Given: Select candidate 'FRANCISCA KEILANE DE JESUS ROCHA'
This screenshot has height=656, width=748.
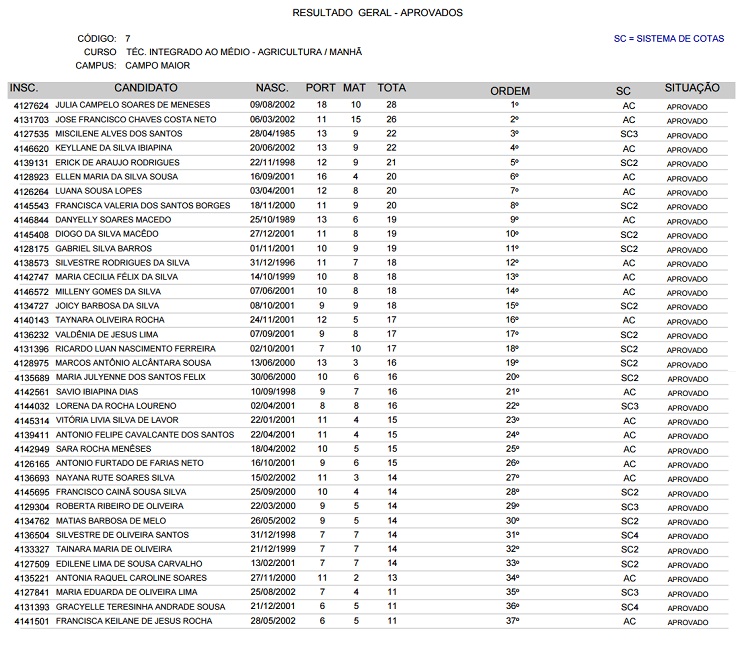Looking at the screenshot, I should [x=134, y=621].
